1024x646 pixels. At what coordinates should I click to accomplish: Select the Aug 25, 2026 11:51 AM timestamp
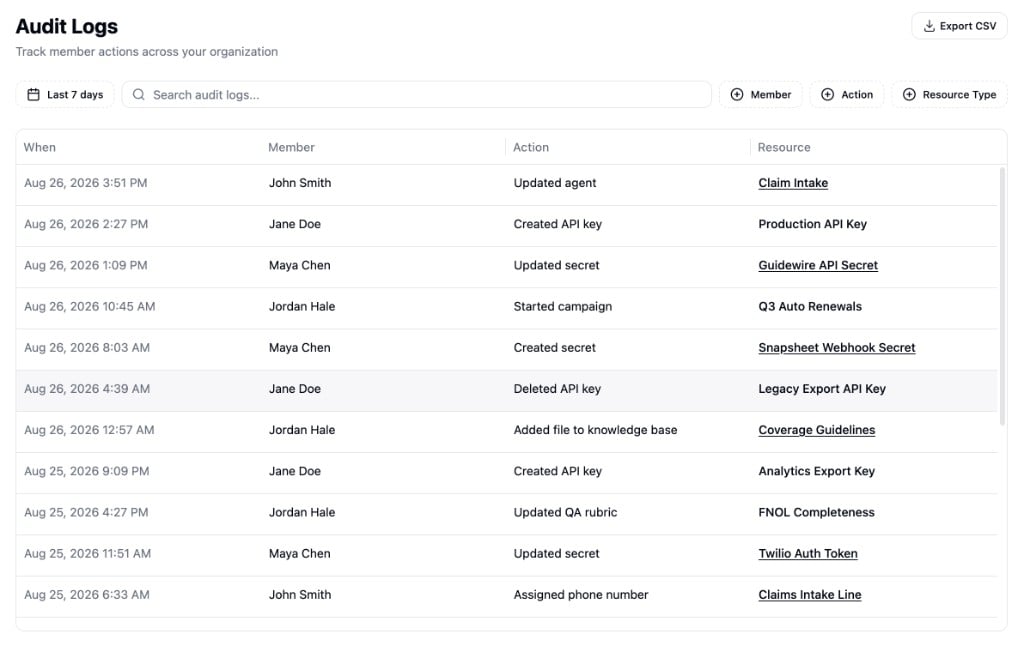click(x=88, y=554)
